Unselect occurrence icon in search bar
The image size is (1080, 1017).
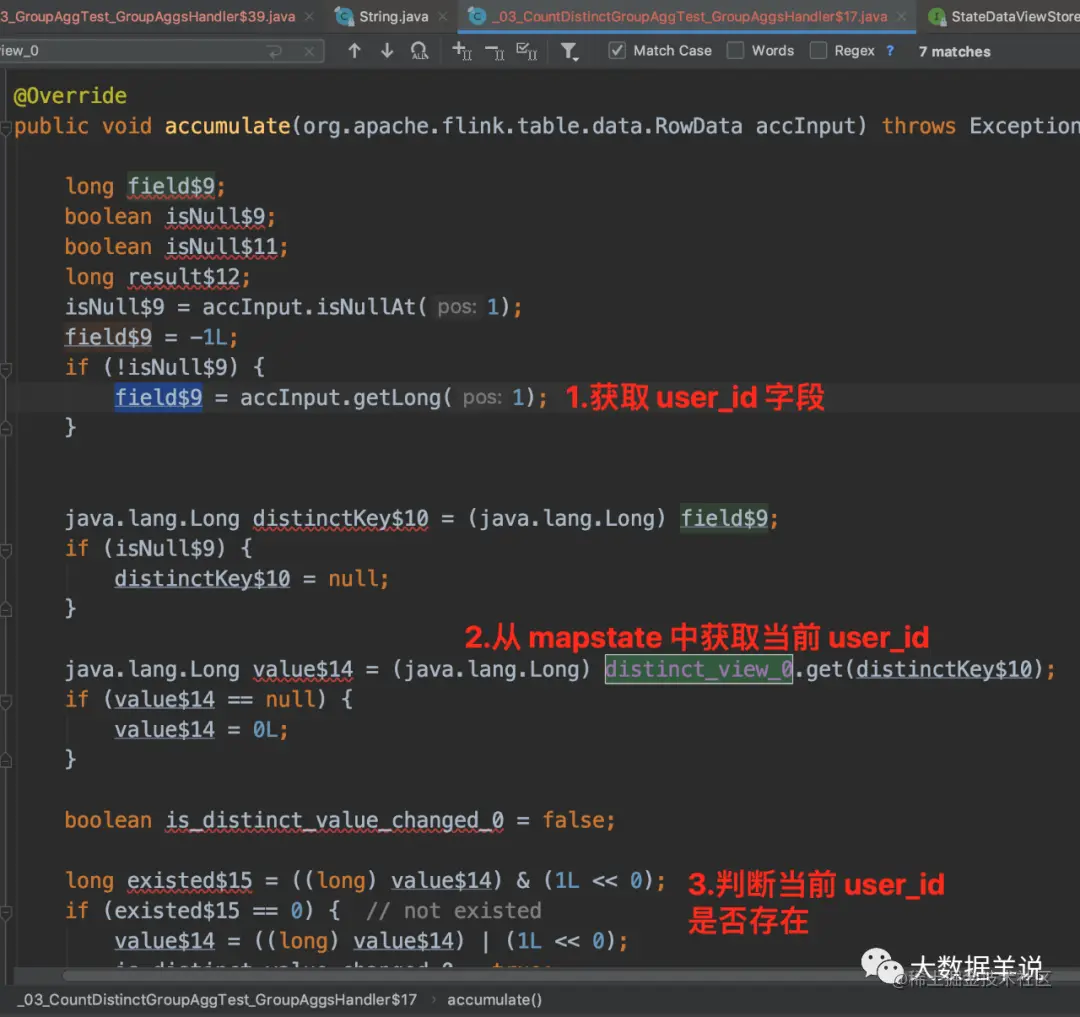click(495, 51)
